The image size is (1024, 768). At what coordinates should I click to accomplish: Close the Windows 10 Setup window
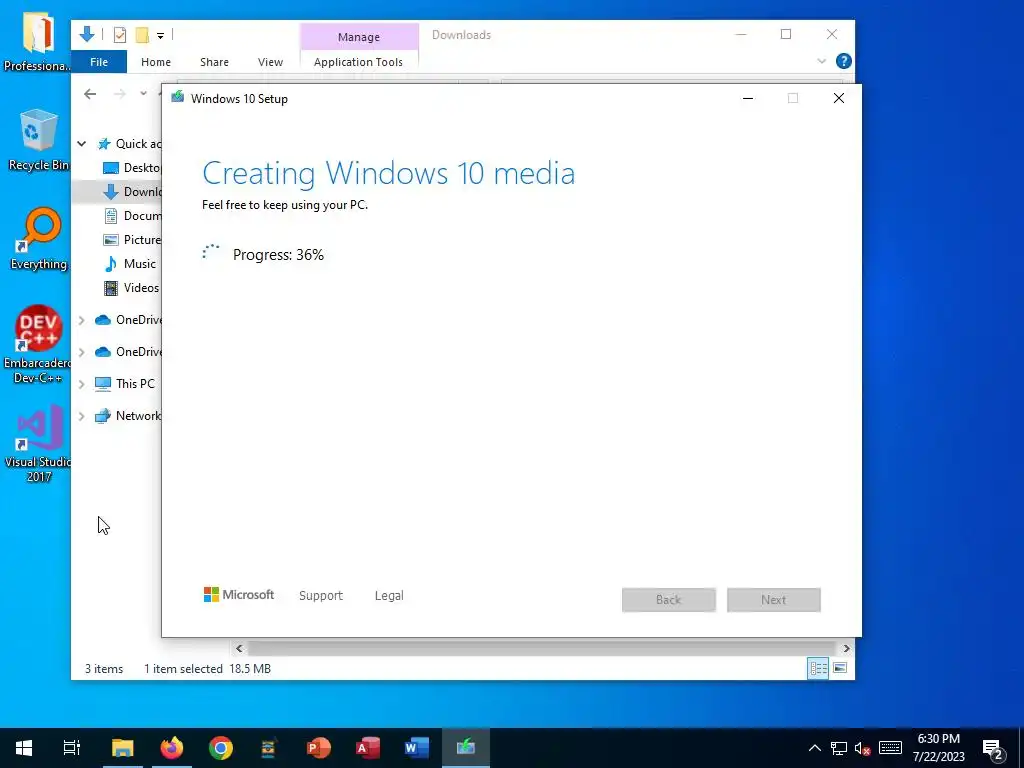pos(839,98)
